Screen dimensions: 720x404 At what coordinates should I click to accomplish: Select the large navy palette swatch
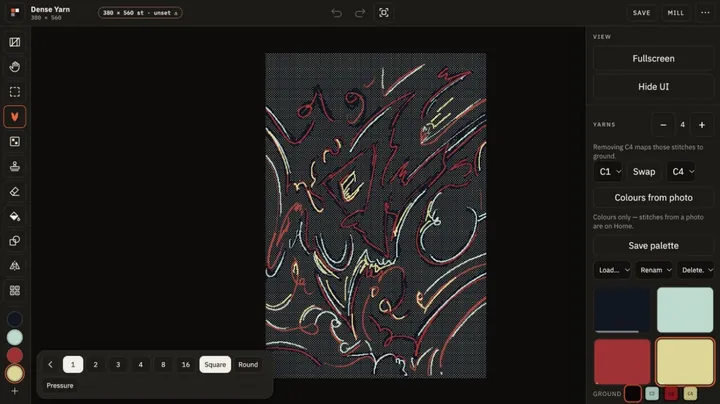[x=622, y=310]
